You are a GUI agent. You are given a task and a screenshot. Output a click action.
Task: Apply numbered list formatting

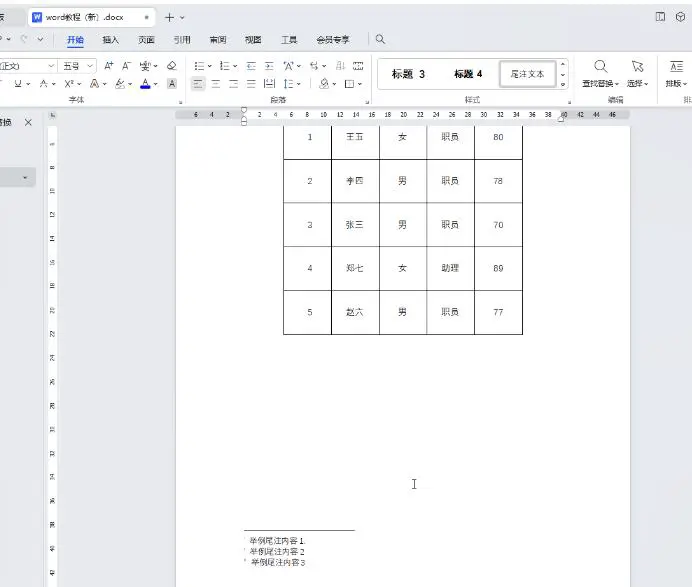(x=225, y=66)
